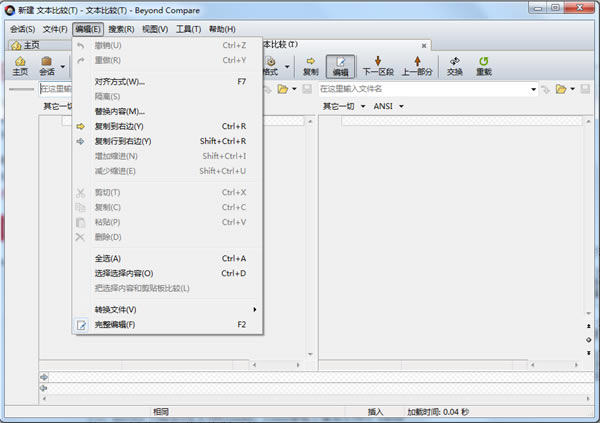Go to 上一部分 (Previous Part)
The height and width of the screenshot is (423, 600).
[x=418, y=66]
